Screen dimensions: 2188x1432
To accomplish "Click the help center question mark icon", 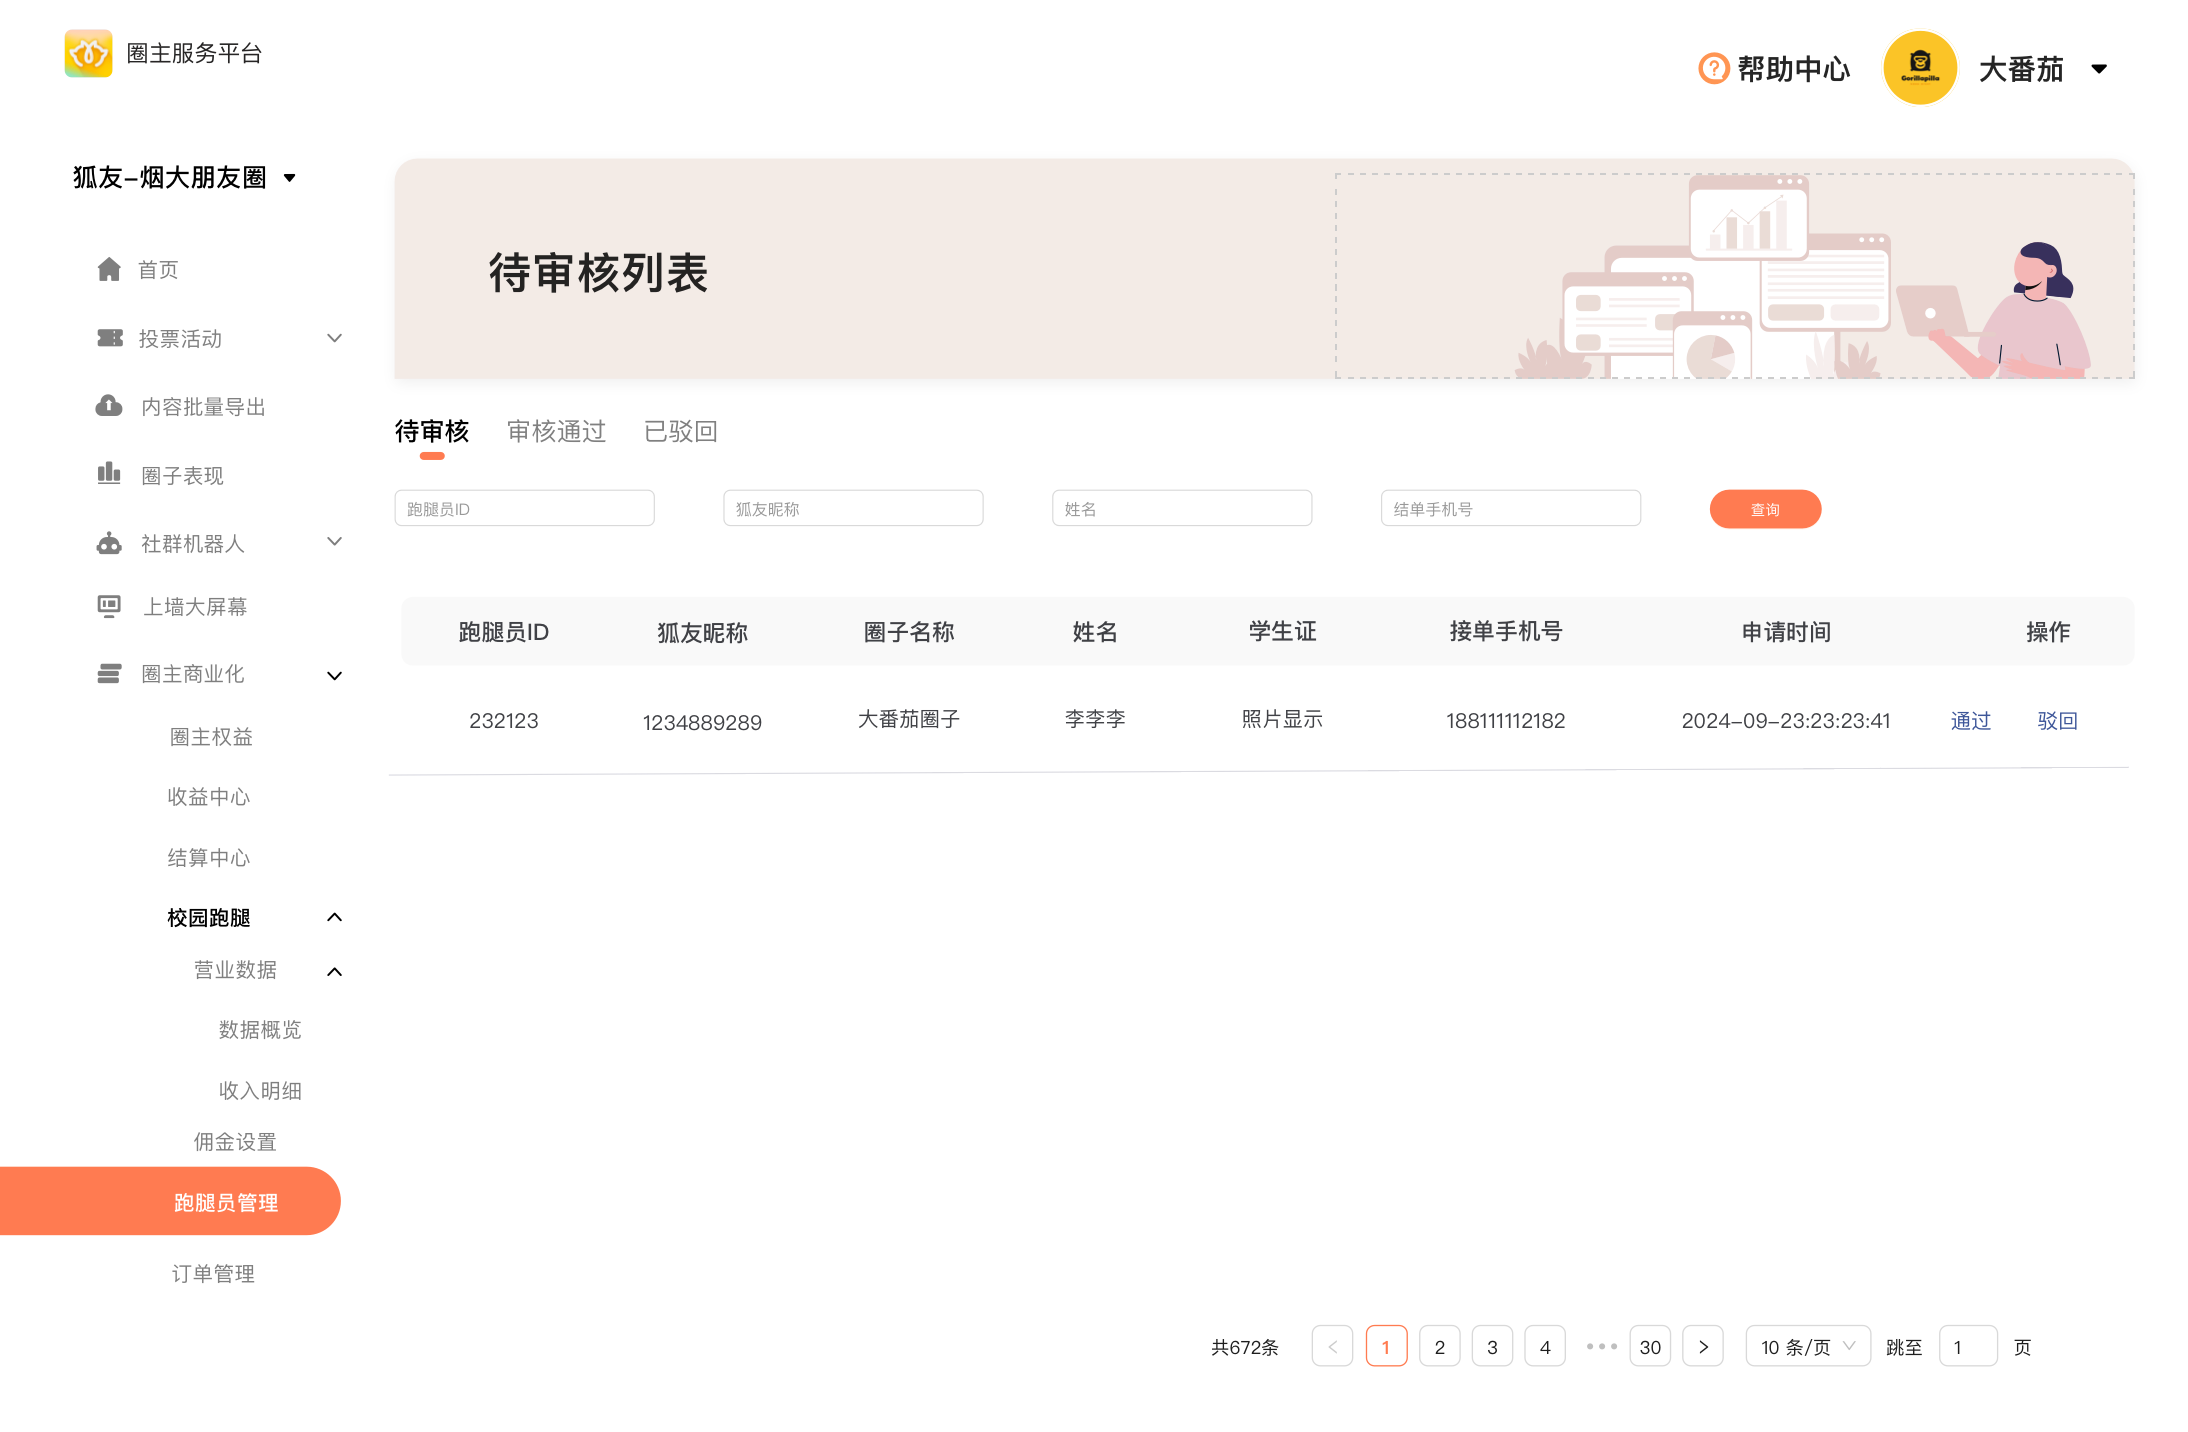I will [x=1713, y=69].
